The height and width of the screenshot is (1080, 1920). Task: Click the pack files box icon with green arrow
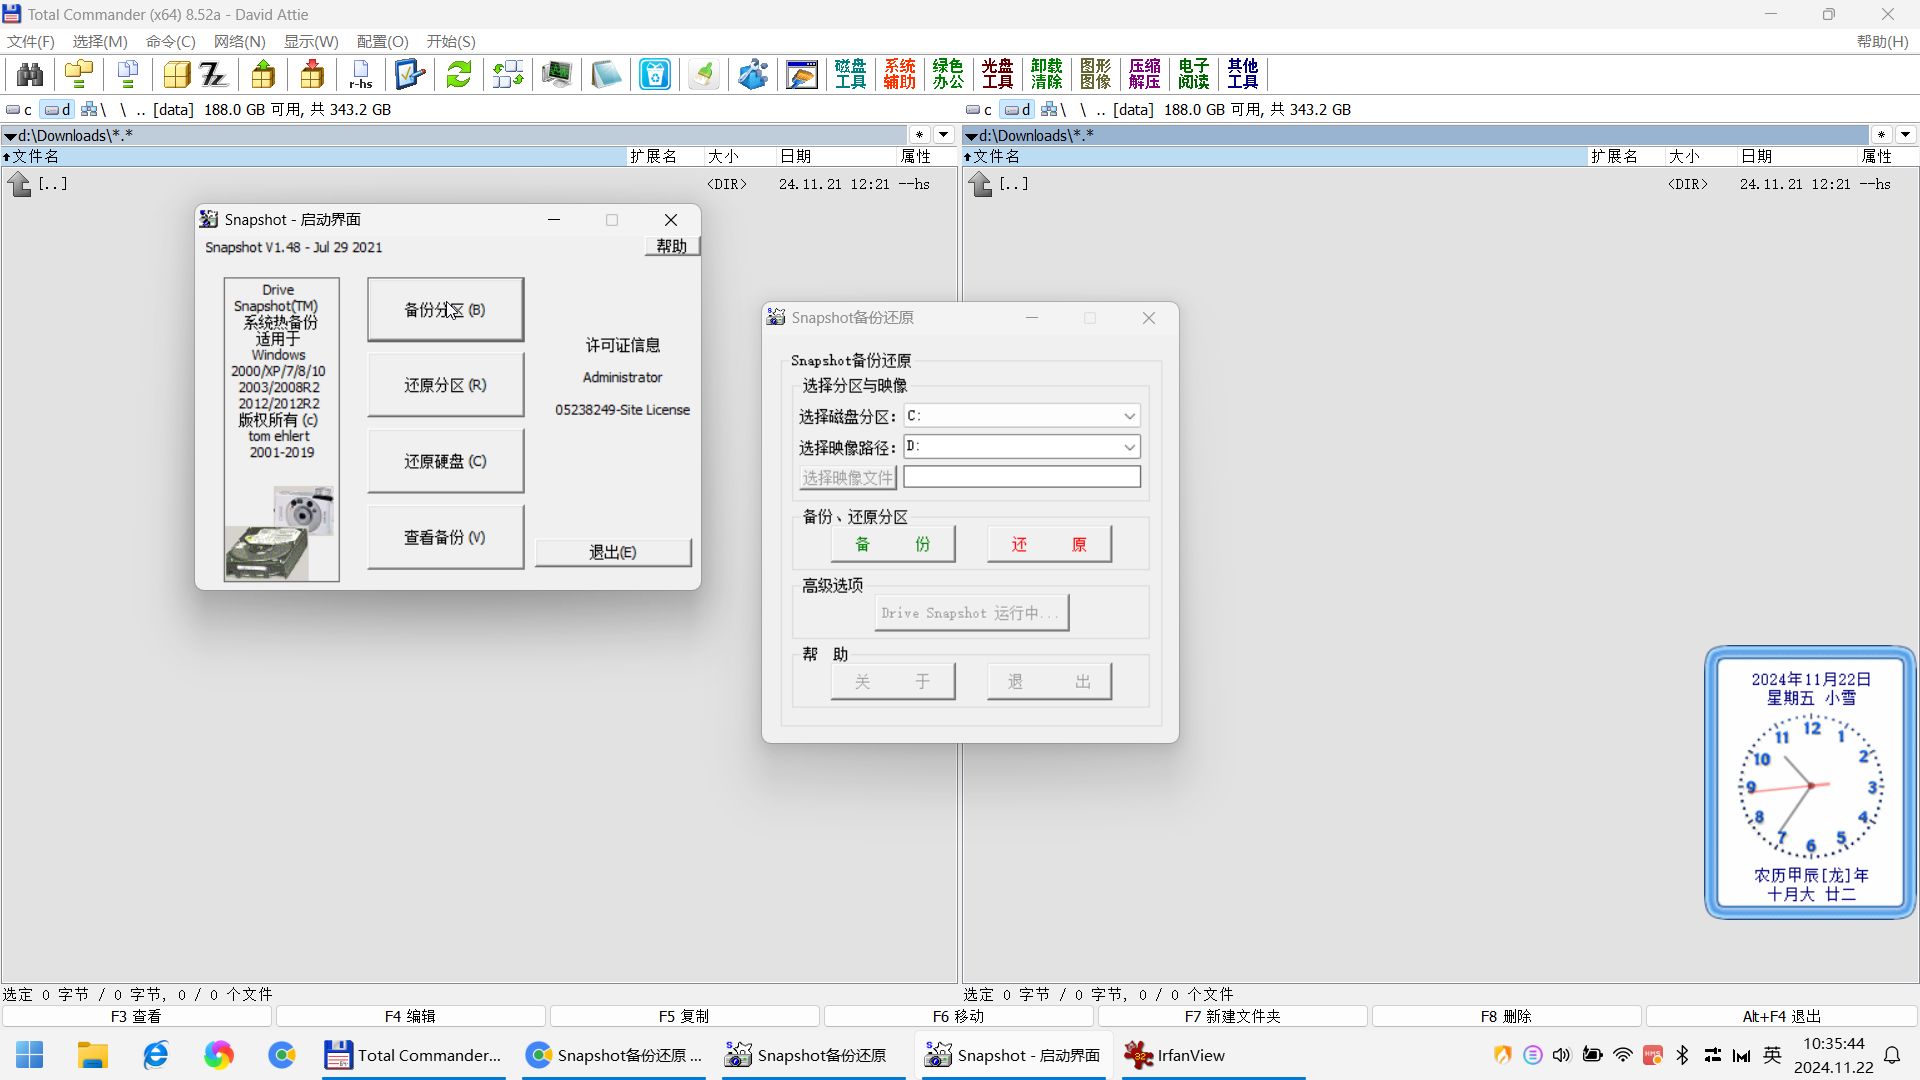263,74
